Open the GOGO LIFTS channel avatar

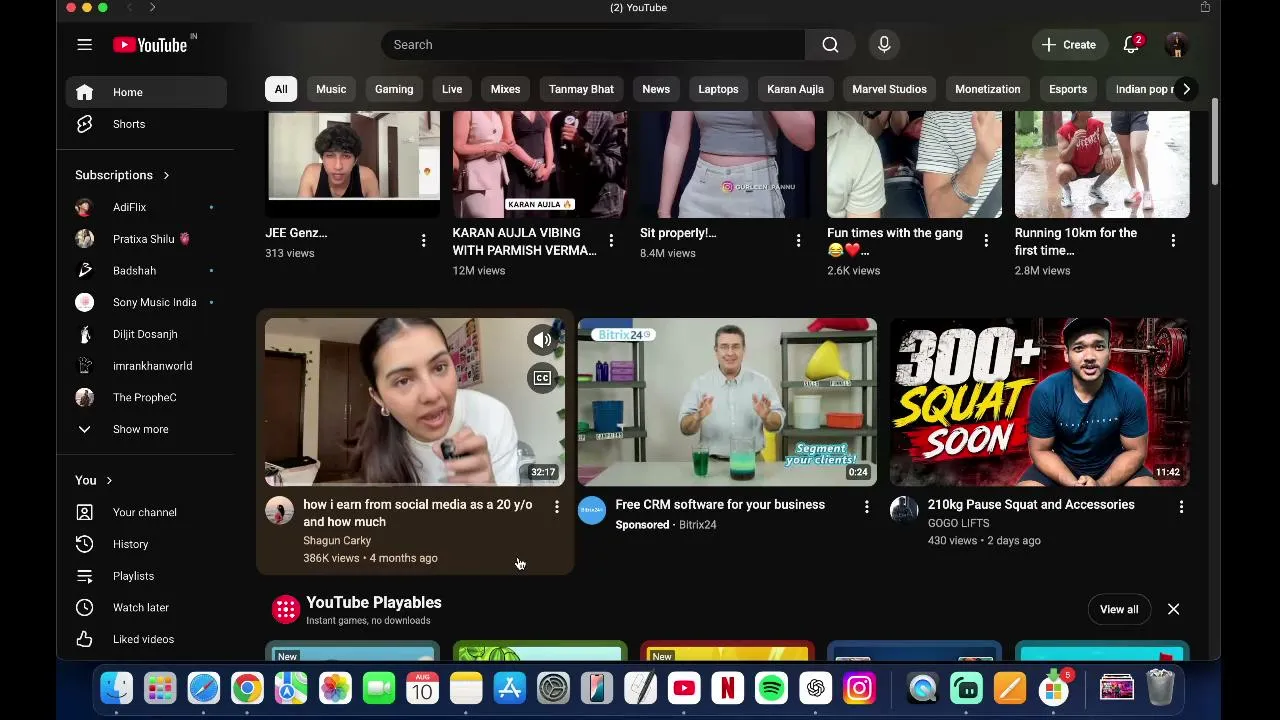(x=904, y=510)
